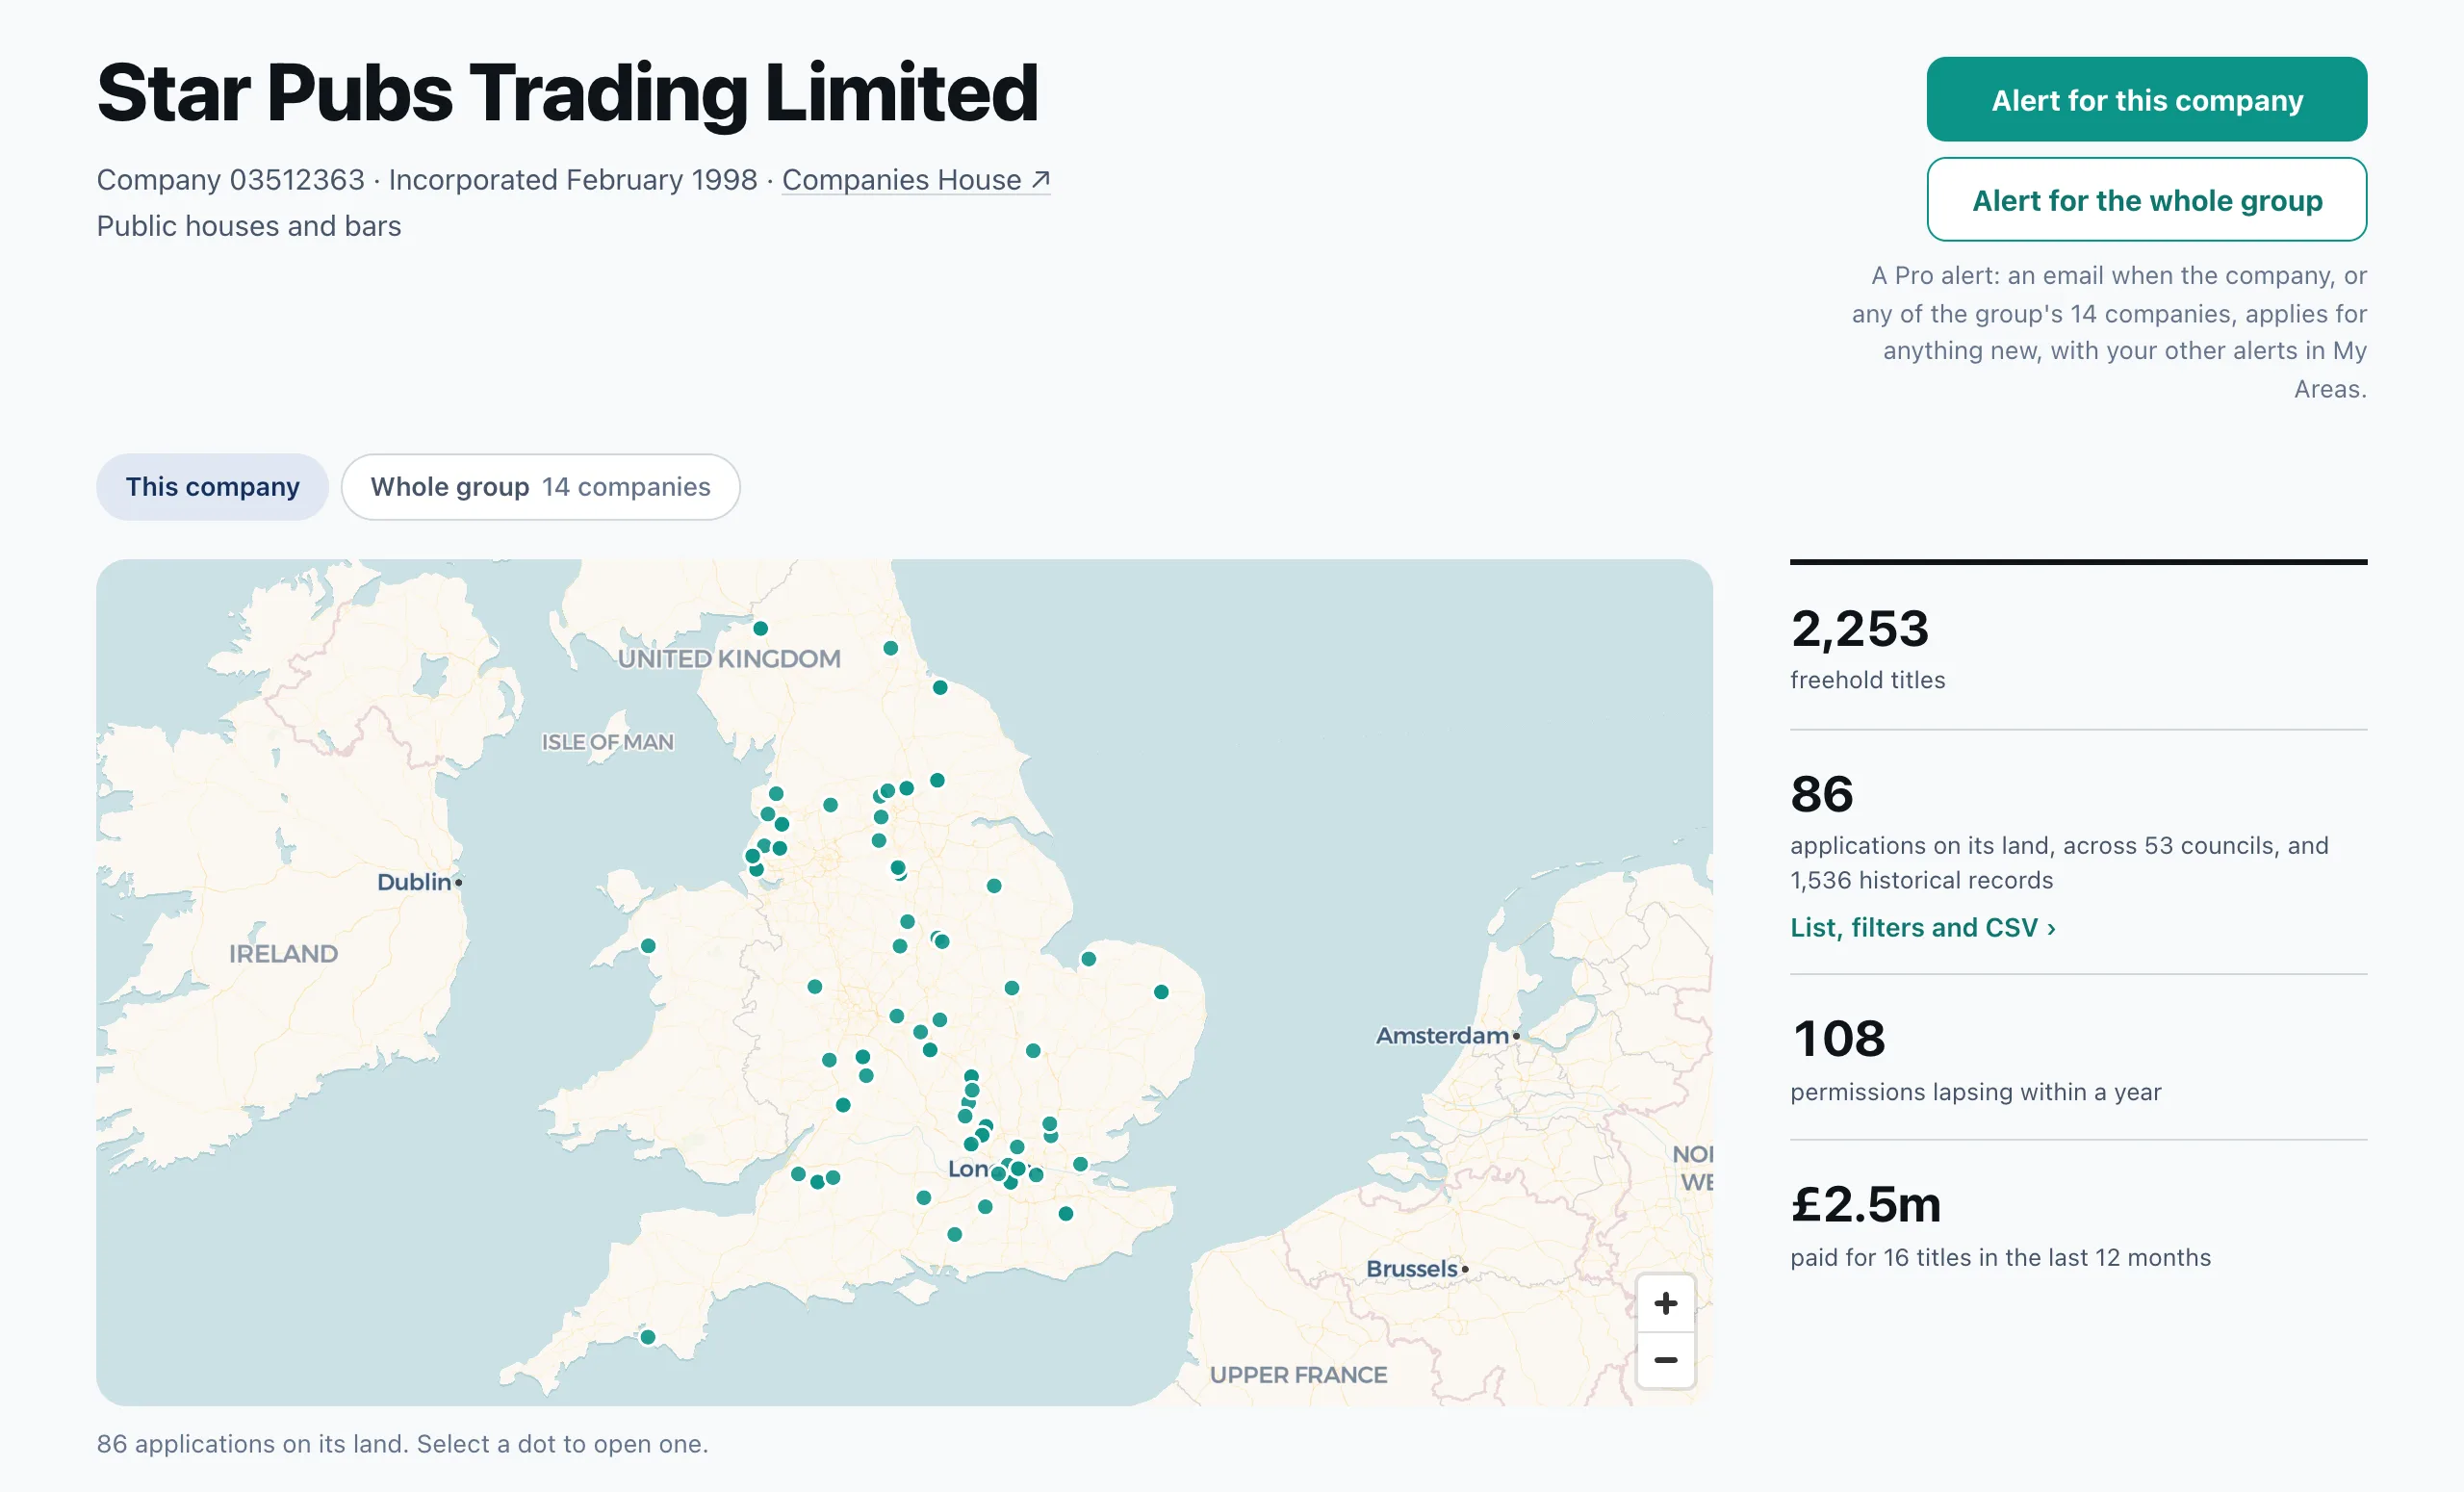The image size is (2464, 1492).
Task: Switch to Whole group 14 companies tab
Action: click(x=540, y=487)
